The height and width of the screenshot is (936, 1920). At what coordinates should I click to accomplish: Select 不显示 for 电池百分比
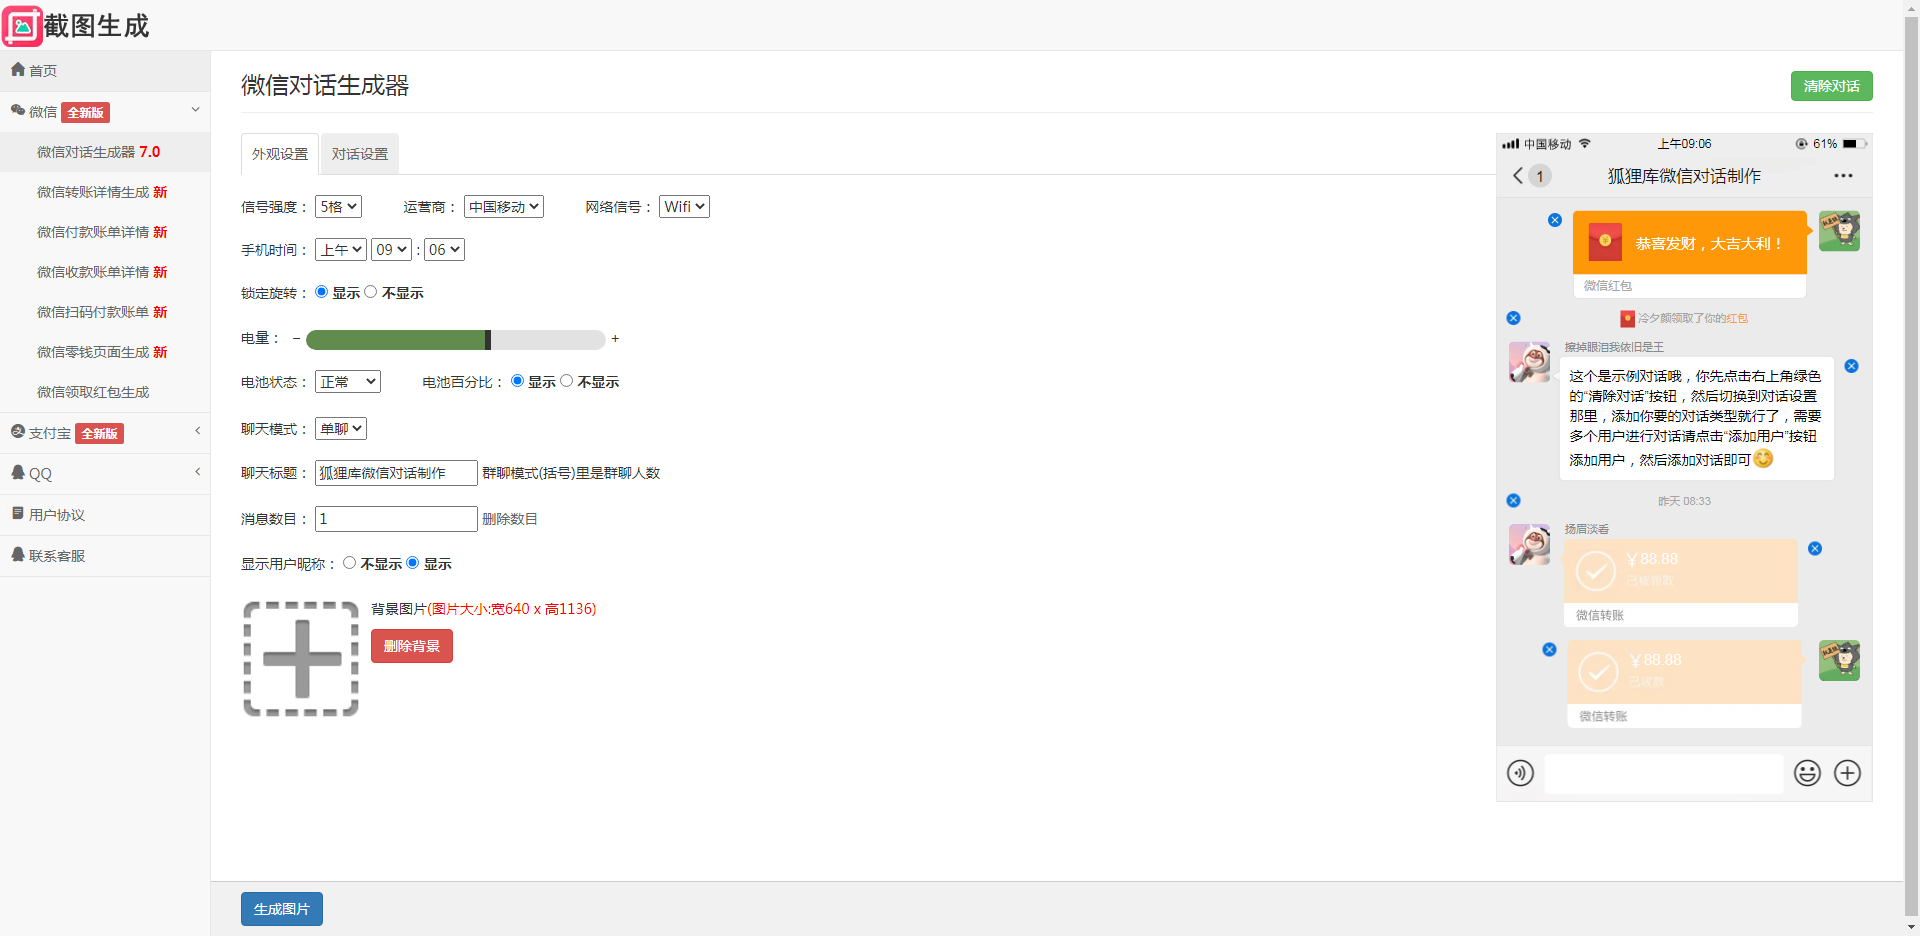click(567, 381)
